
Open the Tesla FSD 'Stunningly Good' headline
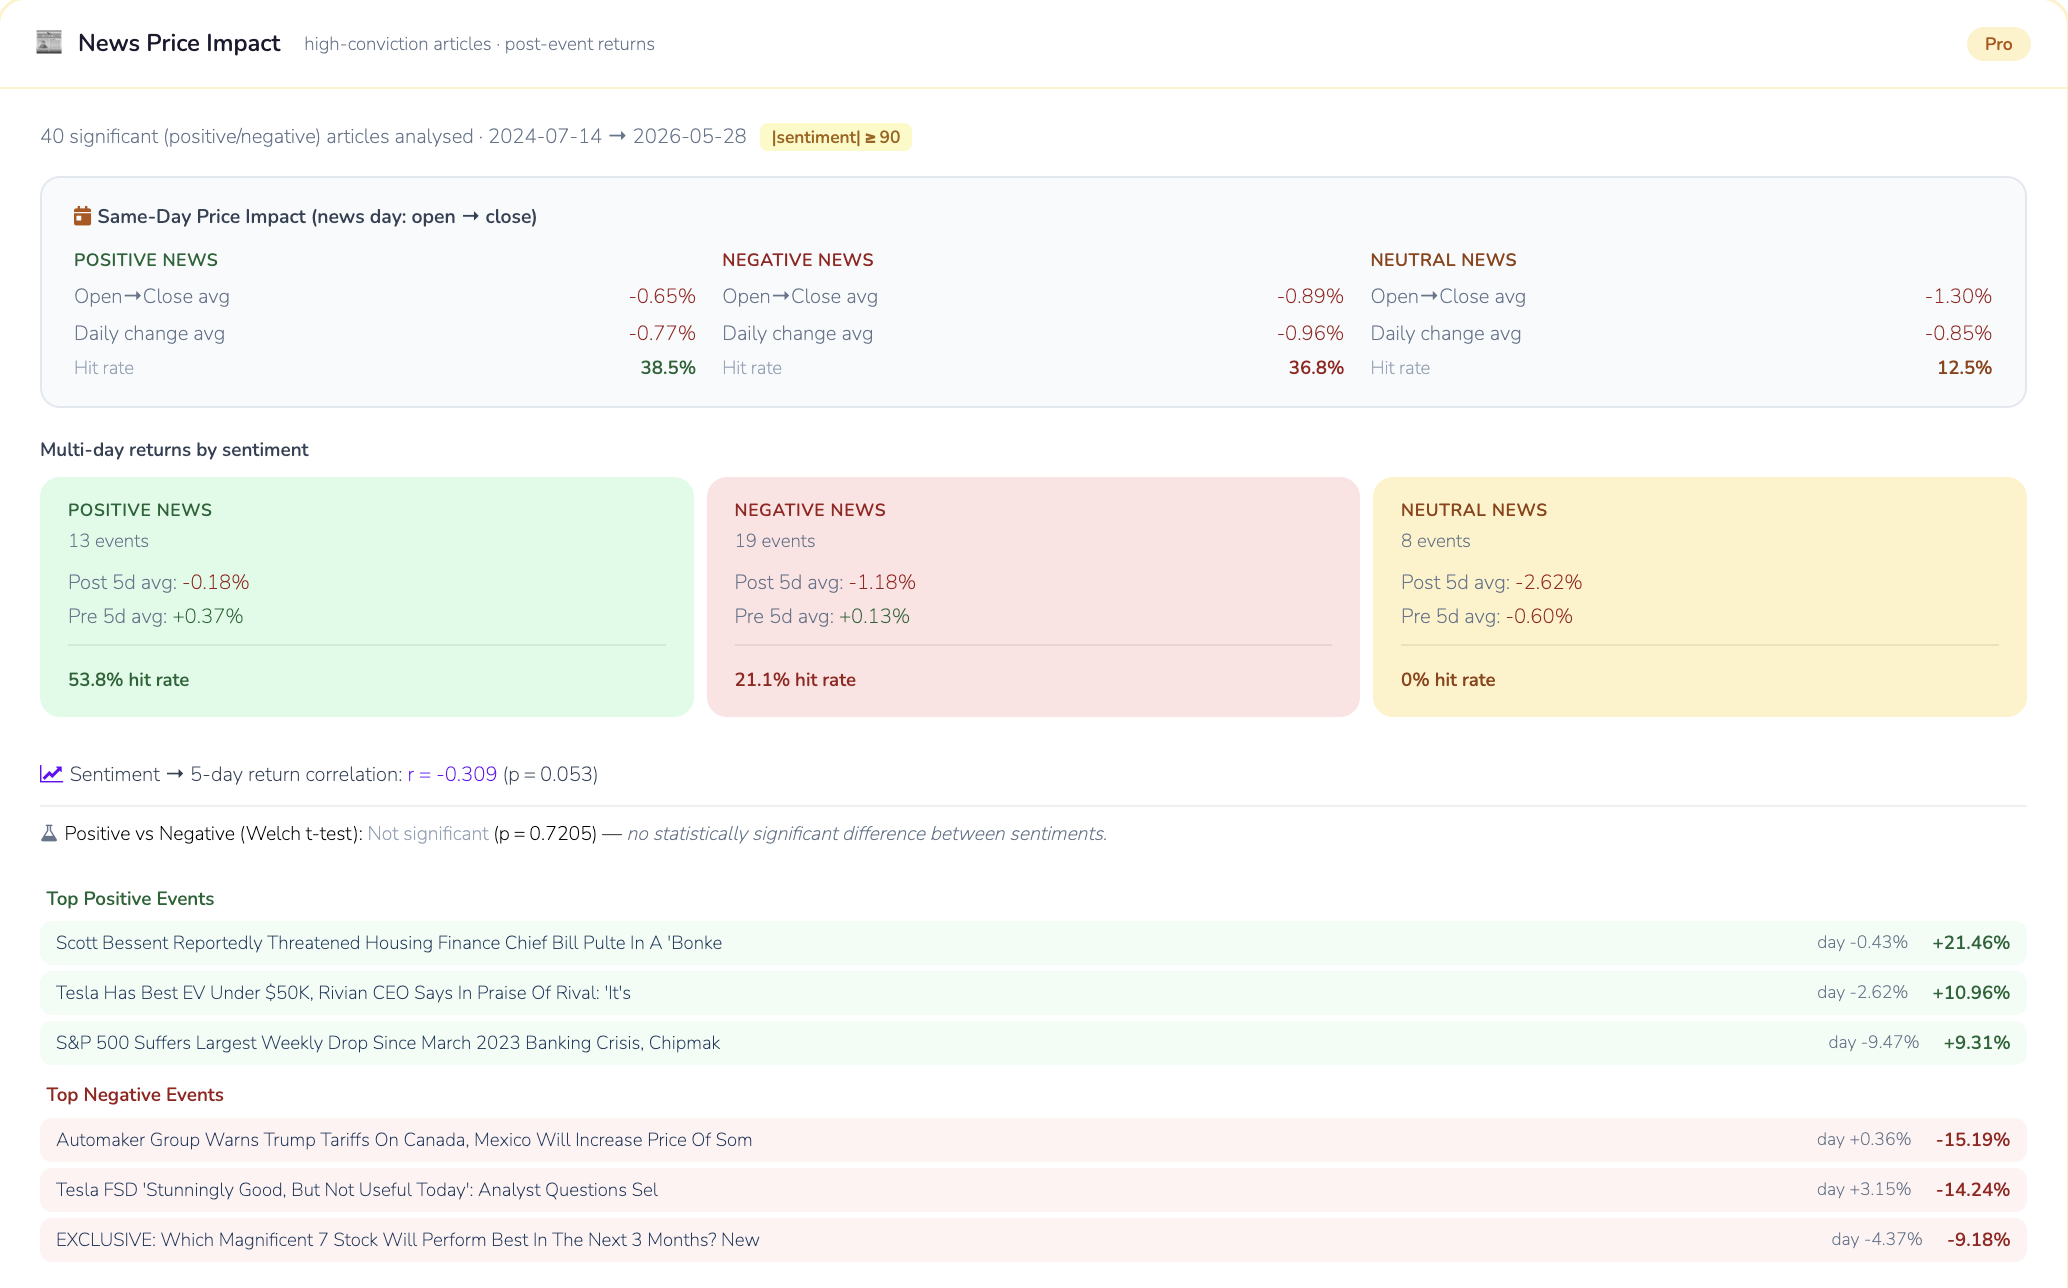(x=357, y=1190)
